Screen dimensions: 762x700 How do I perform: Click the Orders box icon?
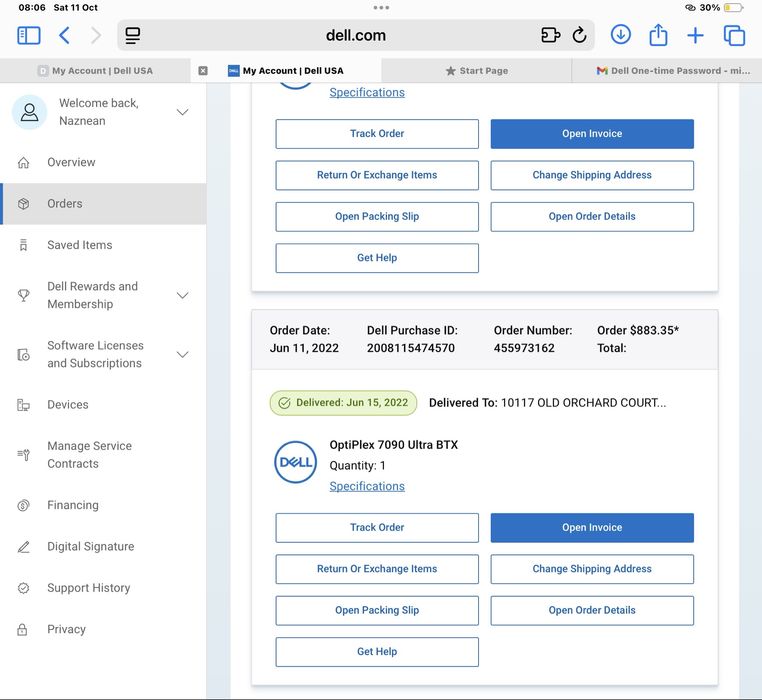(23, 204)
